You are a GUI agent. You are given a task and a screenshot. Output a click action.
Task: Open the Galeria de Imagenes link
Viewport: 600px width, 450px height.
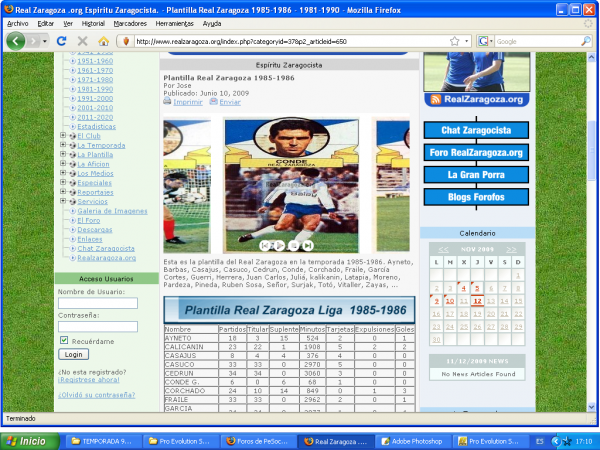point(112,211)
